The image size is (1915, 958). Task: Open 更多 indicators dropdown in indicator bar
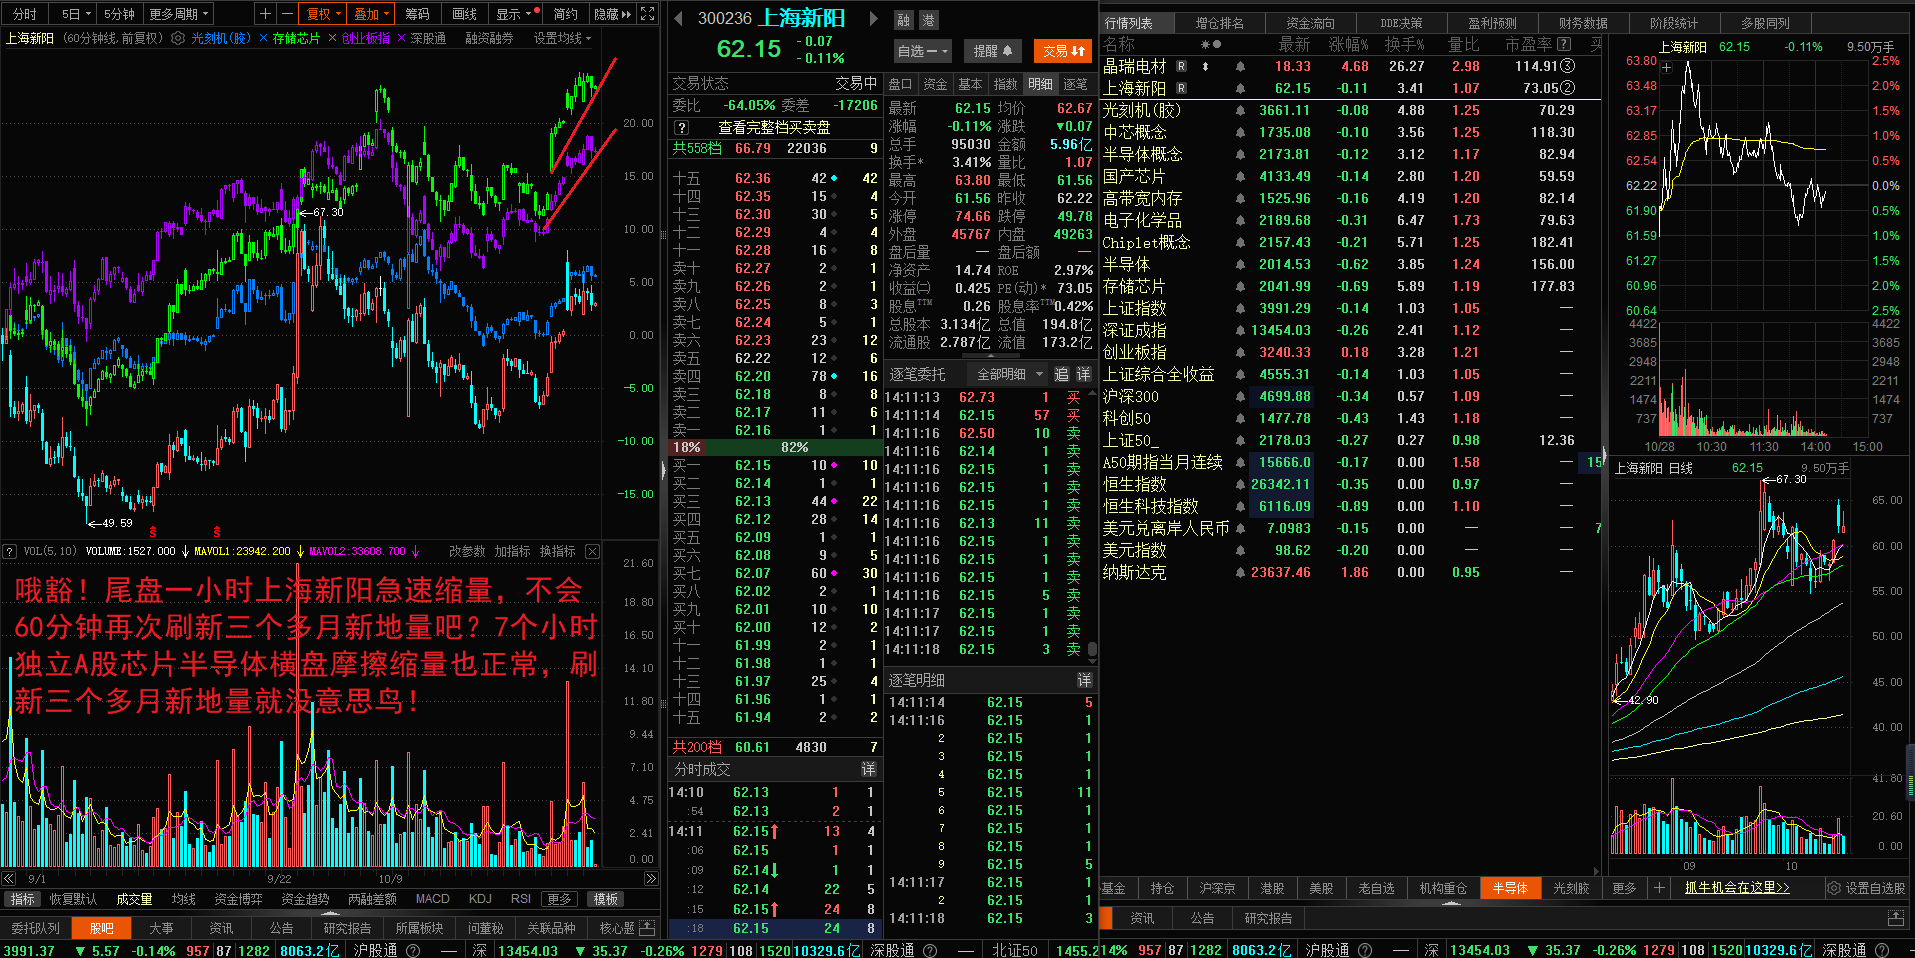[560, 899]
